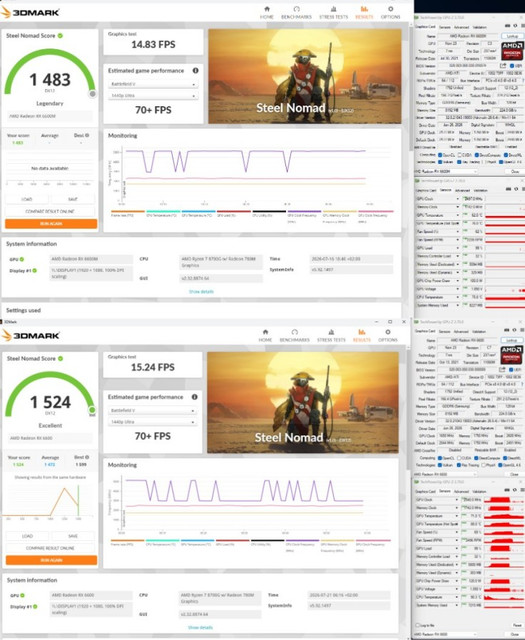Open GPU selector dropdown in RX 6600M GPU-Z window
Image resolution: width=525 pixels, height=640 pixels.
coord(446,171)
